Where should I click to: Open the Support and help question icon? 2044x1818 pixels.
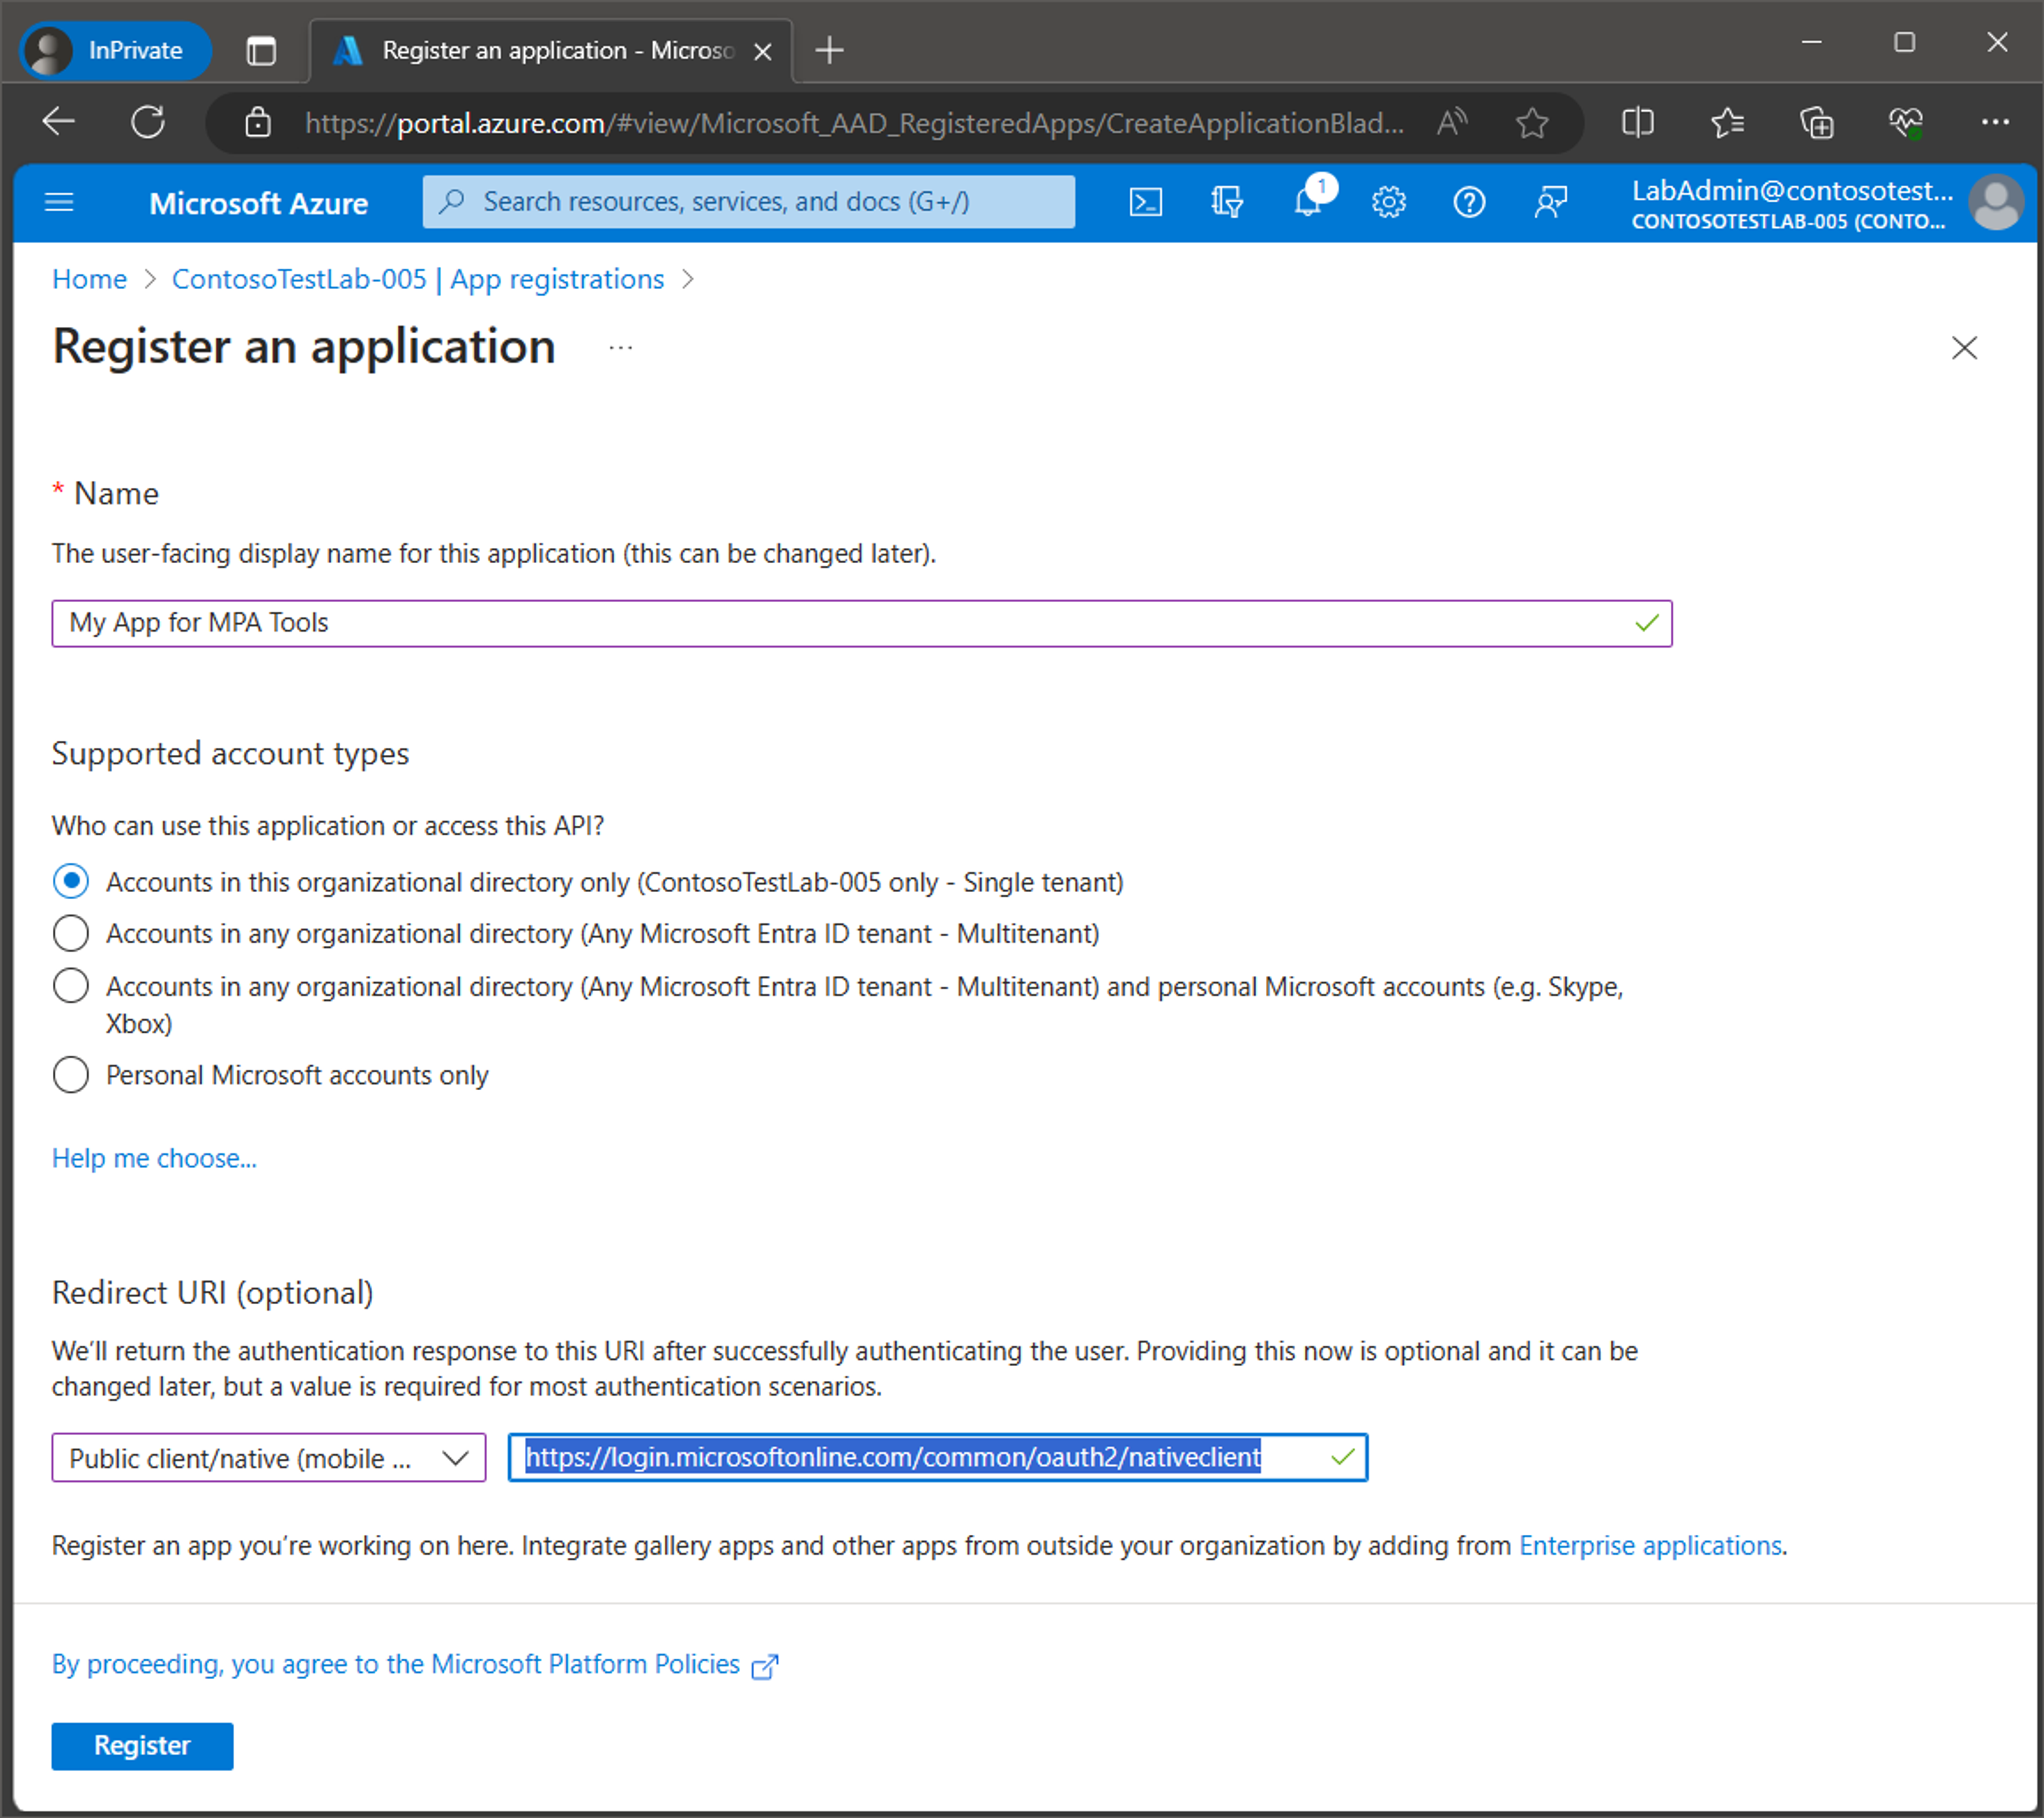click(x=1468, y=203)
